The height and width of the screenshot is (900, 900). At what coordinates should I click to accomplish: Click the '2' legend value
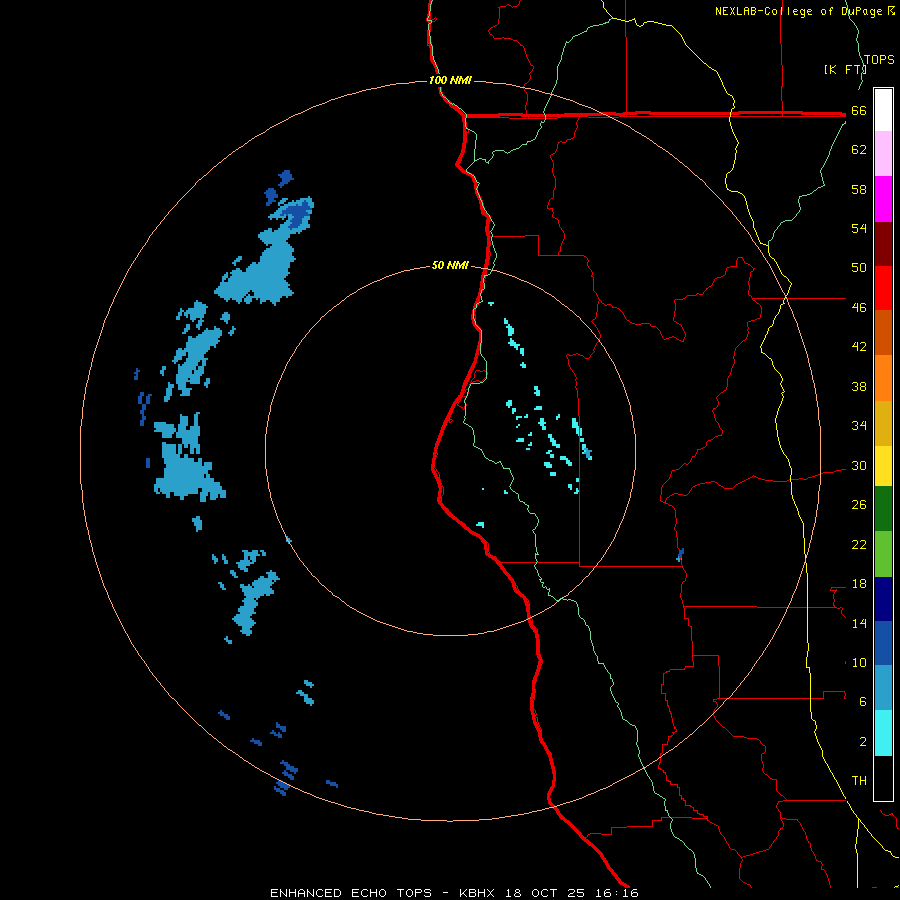click(x=863, y=741)
